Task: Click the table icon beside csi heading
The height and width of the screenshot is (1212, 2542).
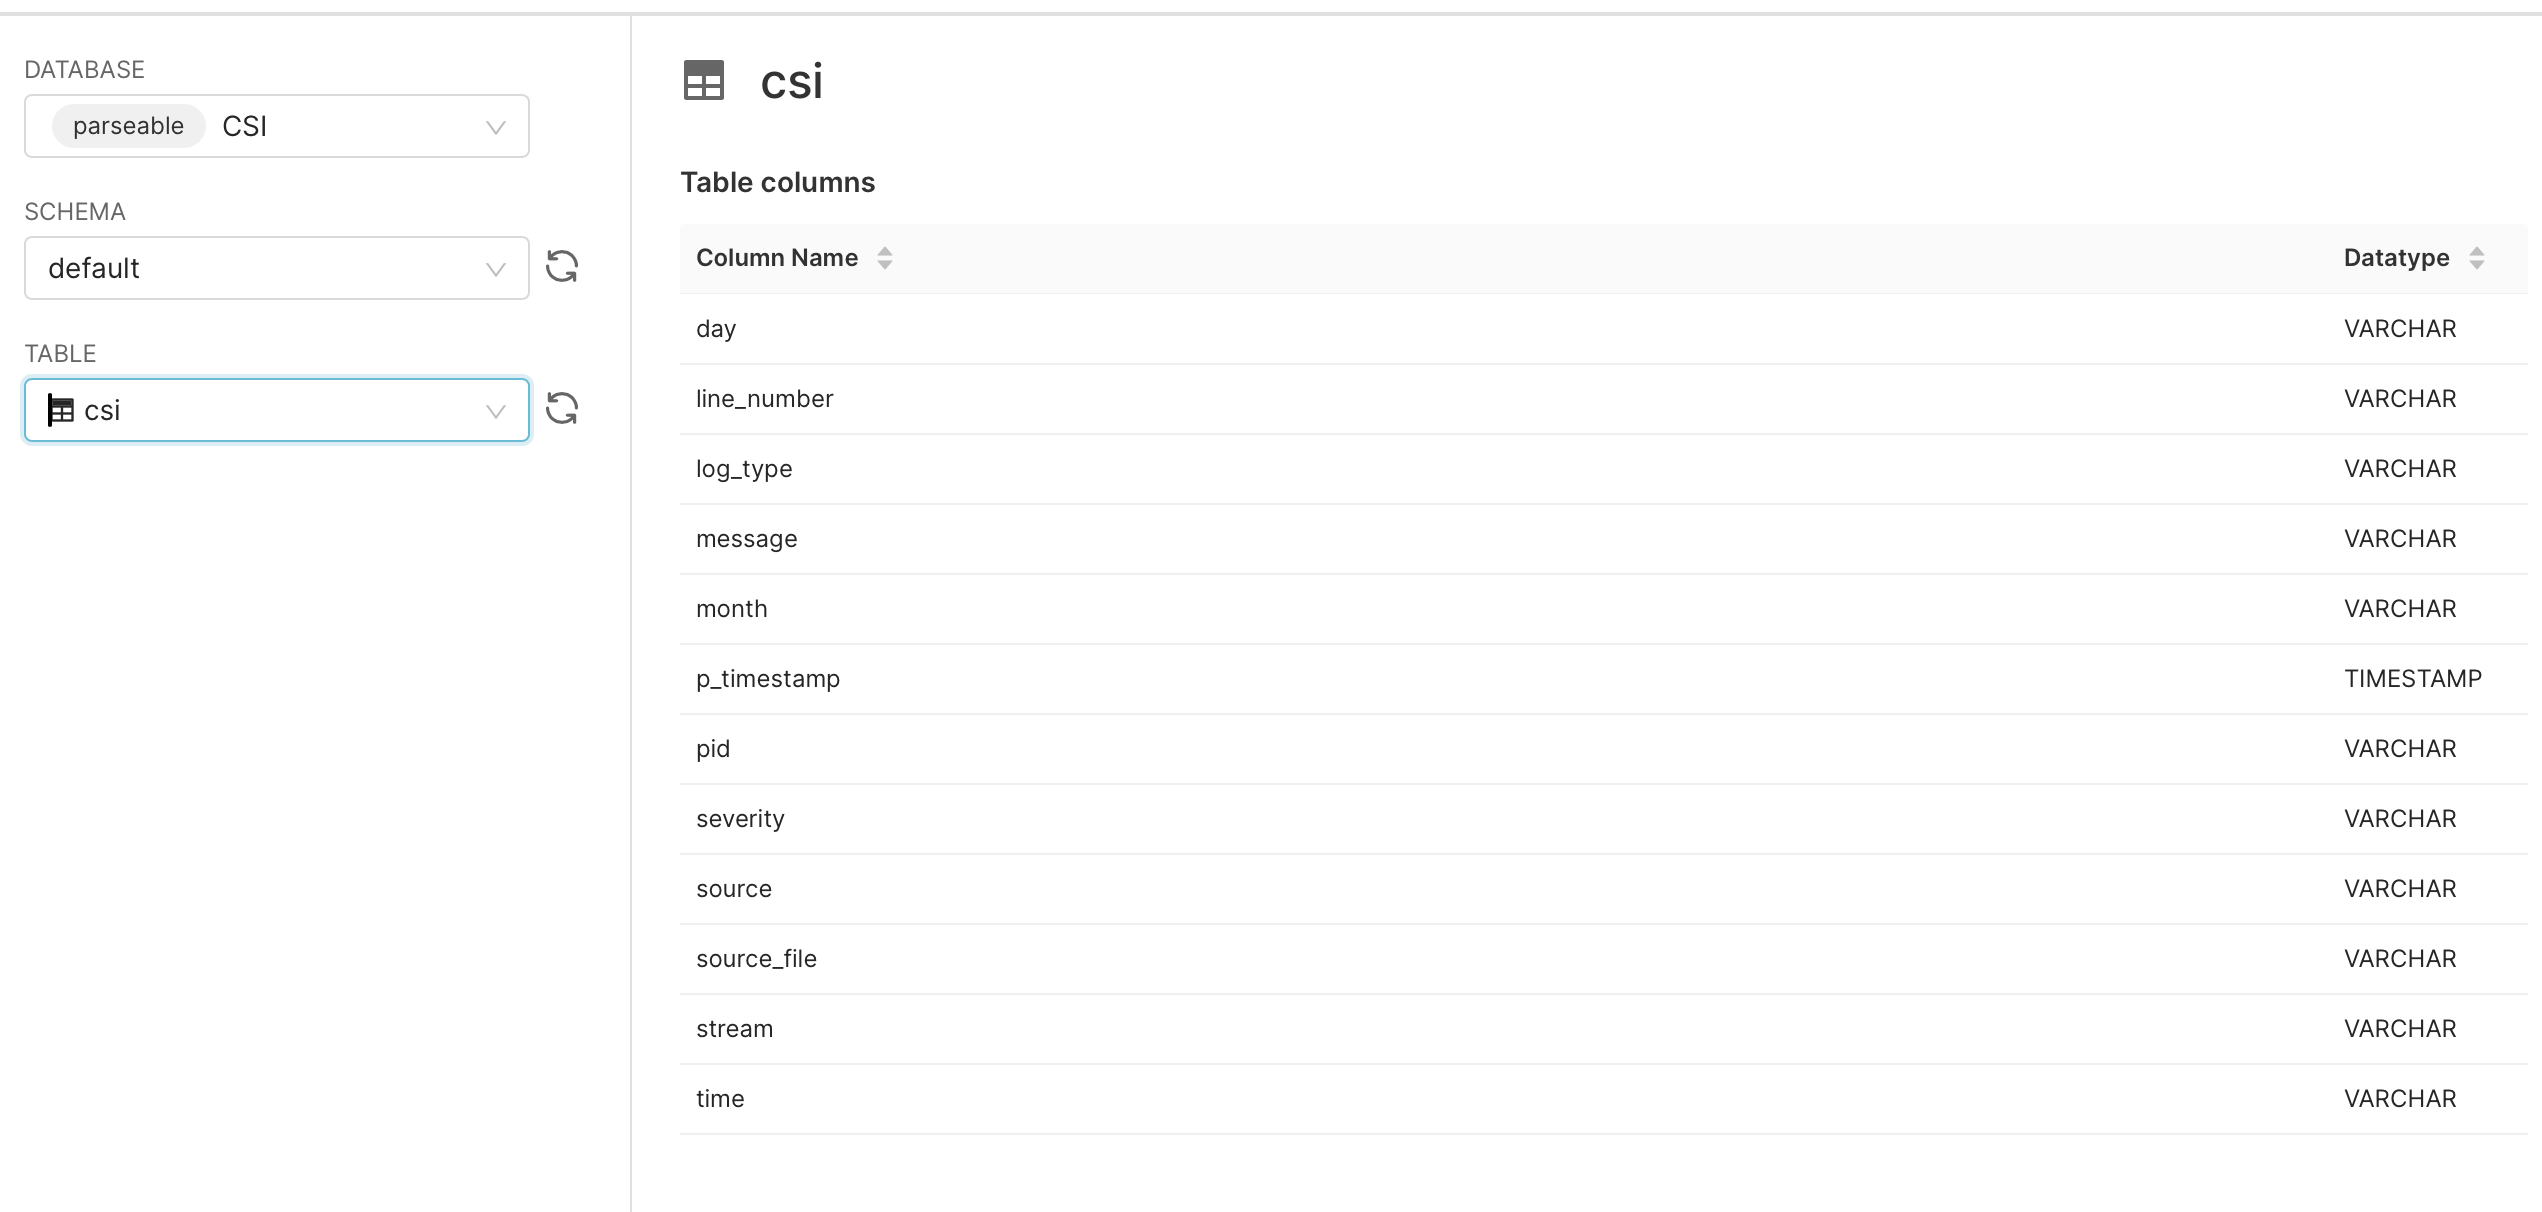Action: [x=703, y=81]
